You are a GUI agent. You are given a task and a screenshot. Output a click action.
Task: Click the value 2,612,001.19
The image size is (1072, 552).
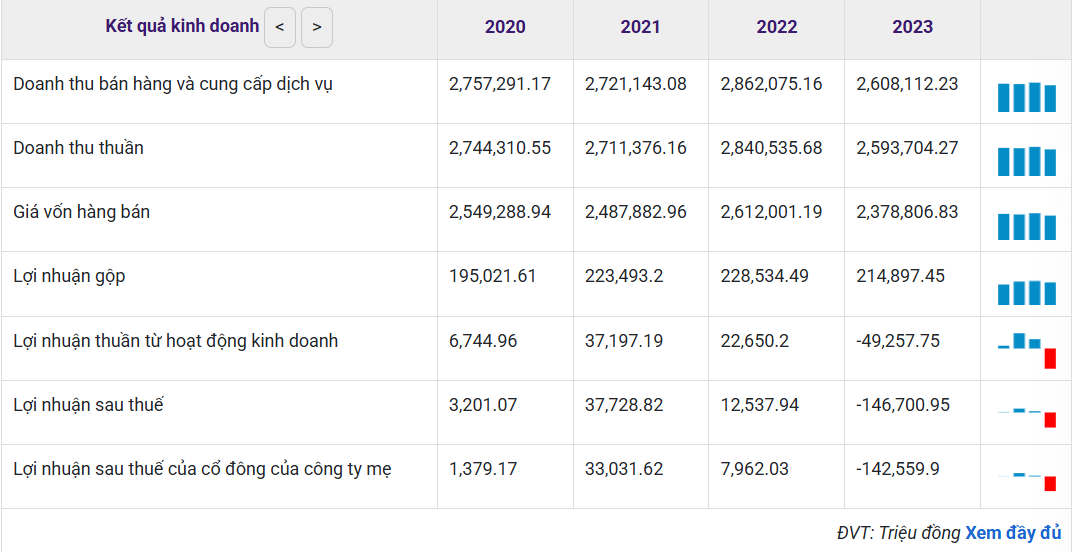[x=771, y=212]
